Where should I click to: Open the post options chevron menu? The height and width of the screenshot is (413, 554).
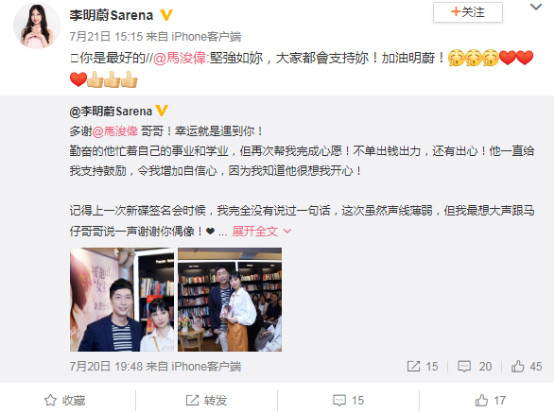(536, 7)
